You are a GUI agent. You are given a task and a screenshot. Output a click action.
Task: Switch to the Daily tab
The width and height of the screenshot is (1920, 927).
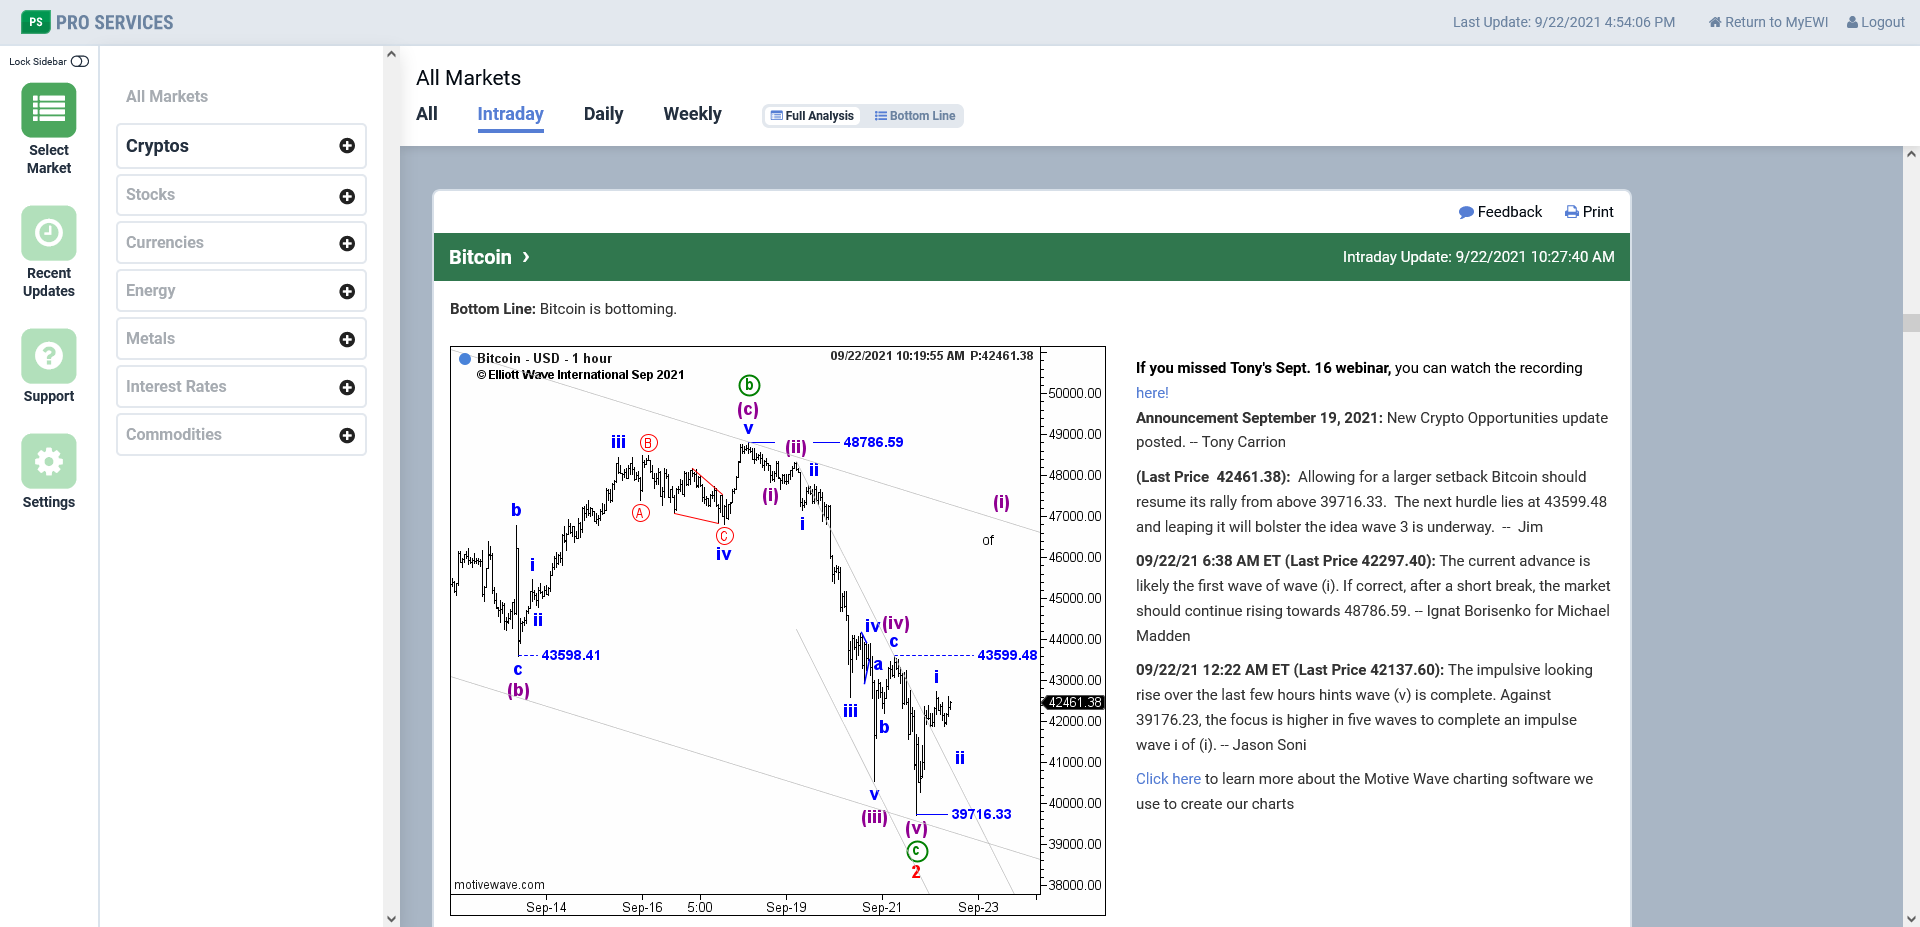(603, 114)
